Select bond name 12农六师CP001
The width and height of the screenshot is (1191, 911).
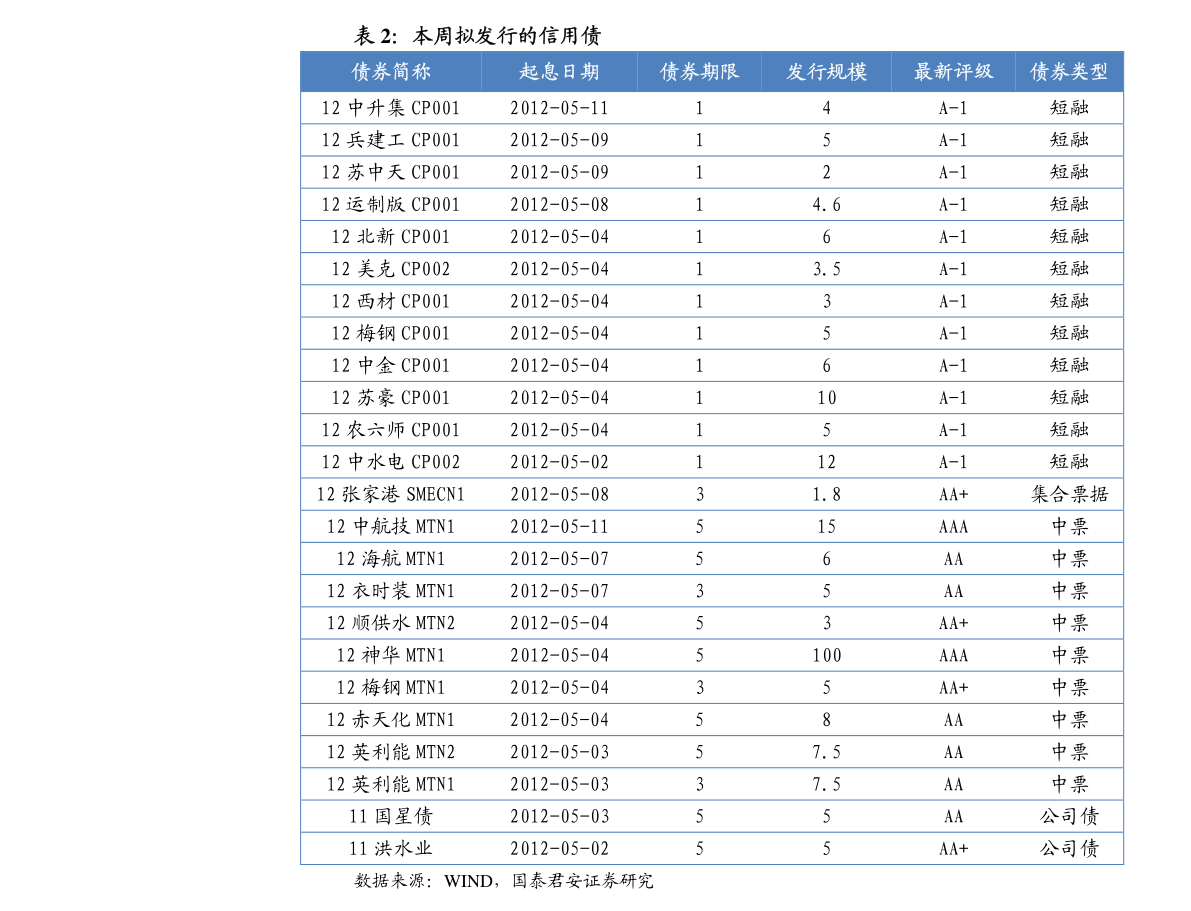pyautogui.click(x=391, y=430)
